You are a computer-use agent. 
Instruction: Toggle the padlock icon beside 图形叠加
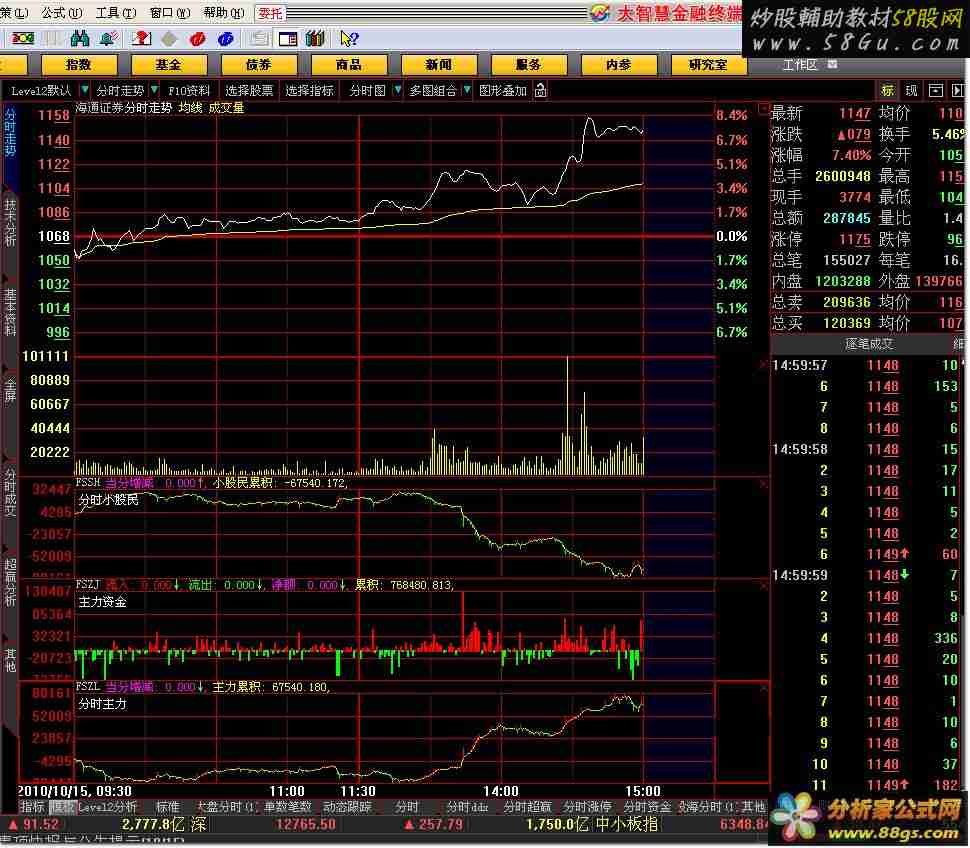coord(540,91)
